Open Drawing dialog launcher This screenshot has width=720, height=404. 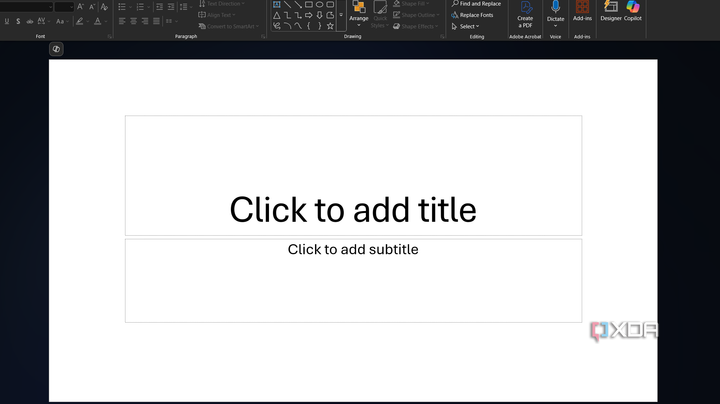click(x=442, y=36)
